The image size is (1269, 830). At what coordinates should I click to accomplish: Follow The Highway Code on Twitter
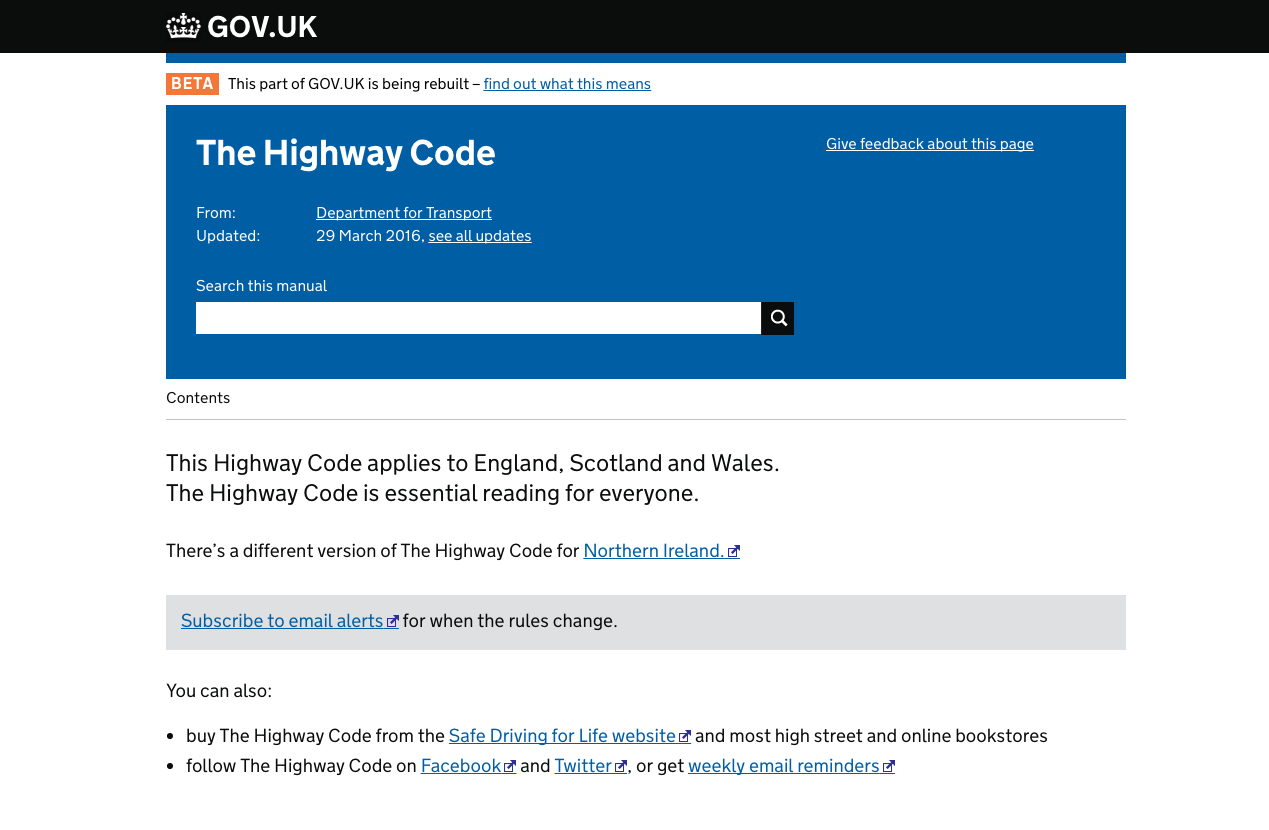tap(583, 765)
